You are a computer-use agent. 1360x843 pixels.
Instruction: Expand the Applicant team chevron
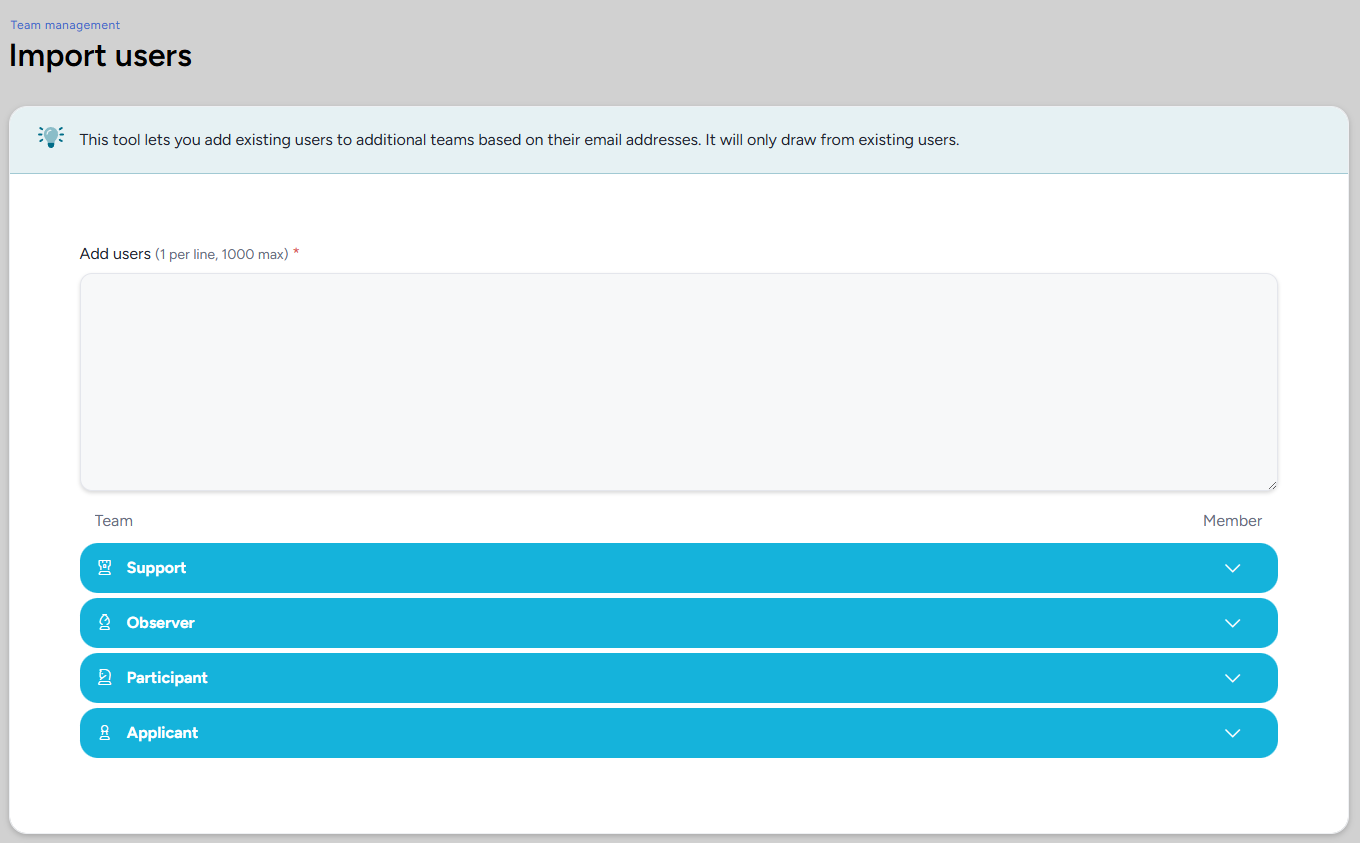click(x=1232, y=733)
